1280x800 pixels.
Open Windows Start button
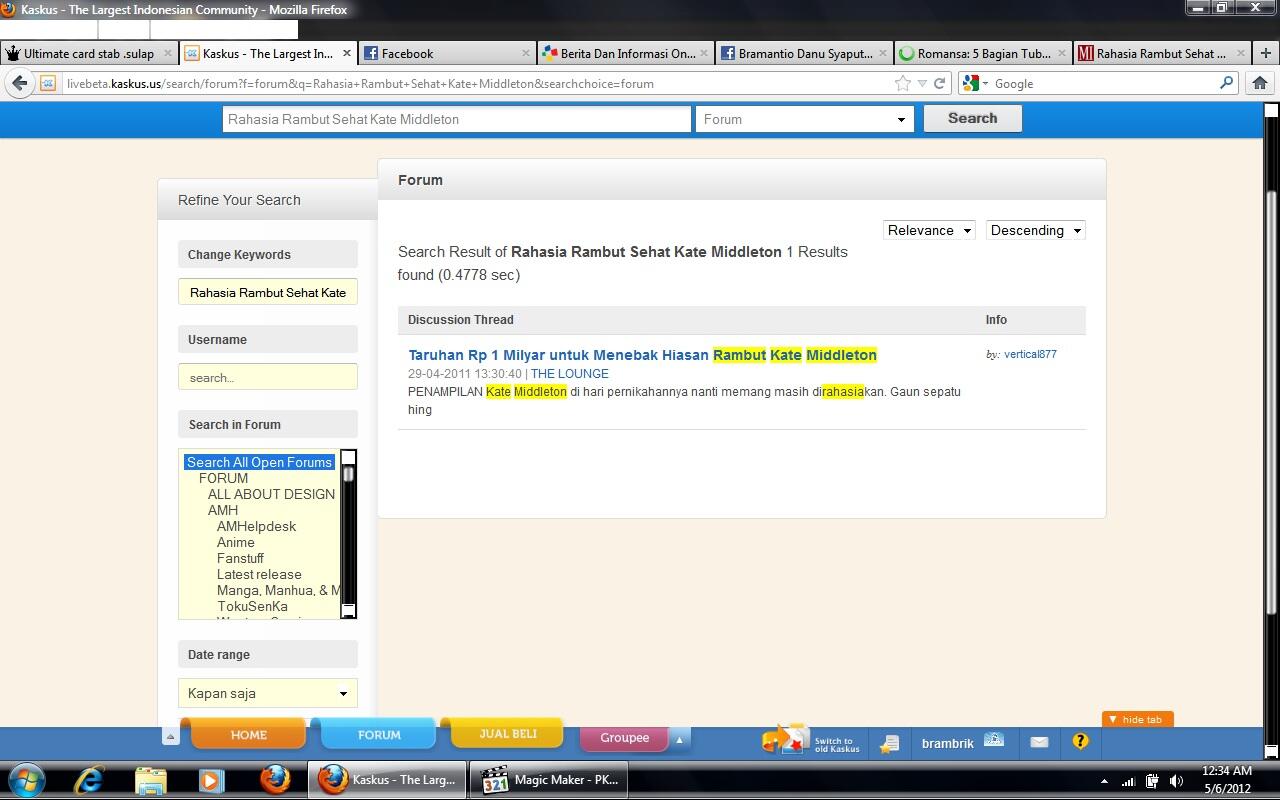tap(27, 780)
